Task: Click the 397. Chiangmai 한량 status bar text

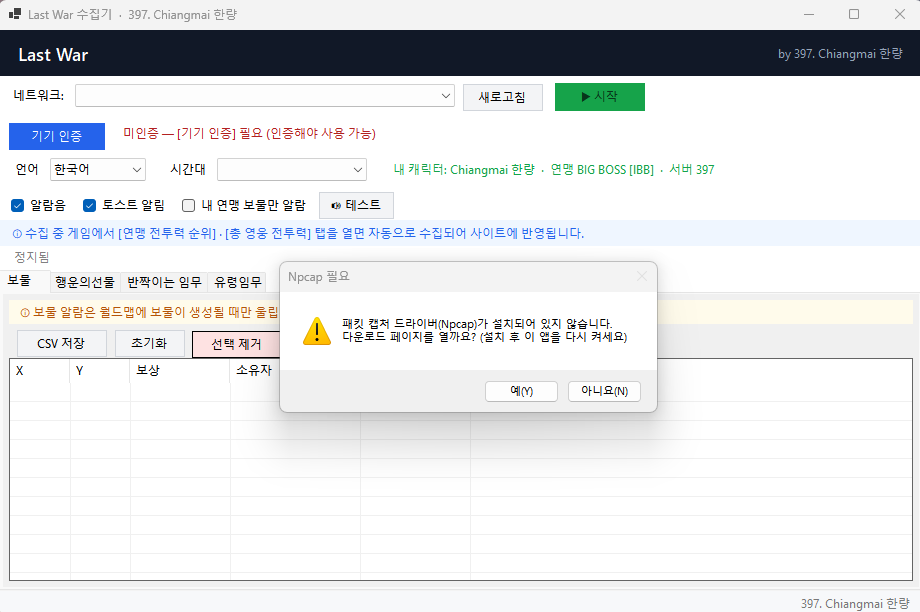Action: click(855, 603)
